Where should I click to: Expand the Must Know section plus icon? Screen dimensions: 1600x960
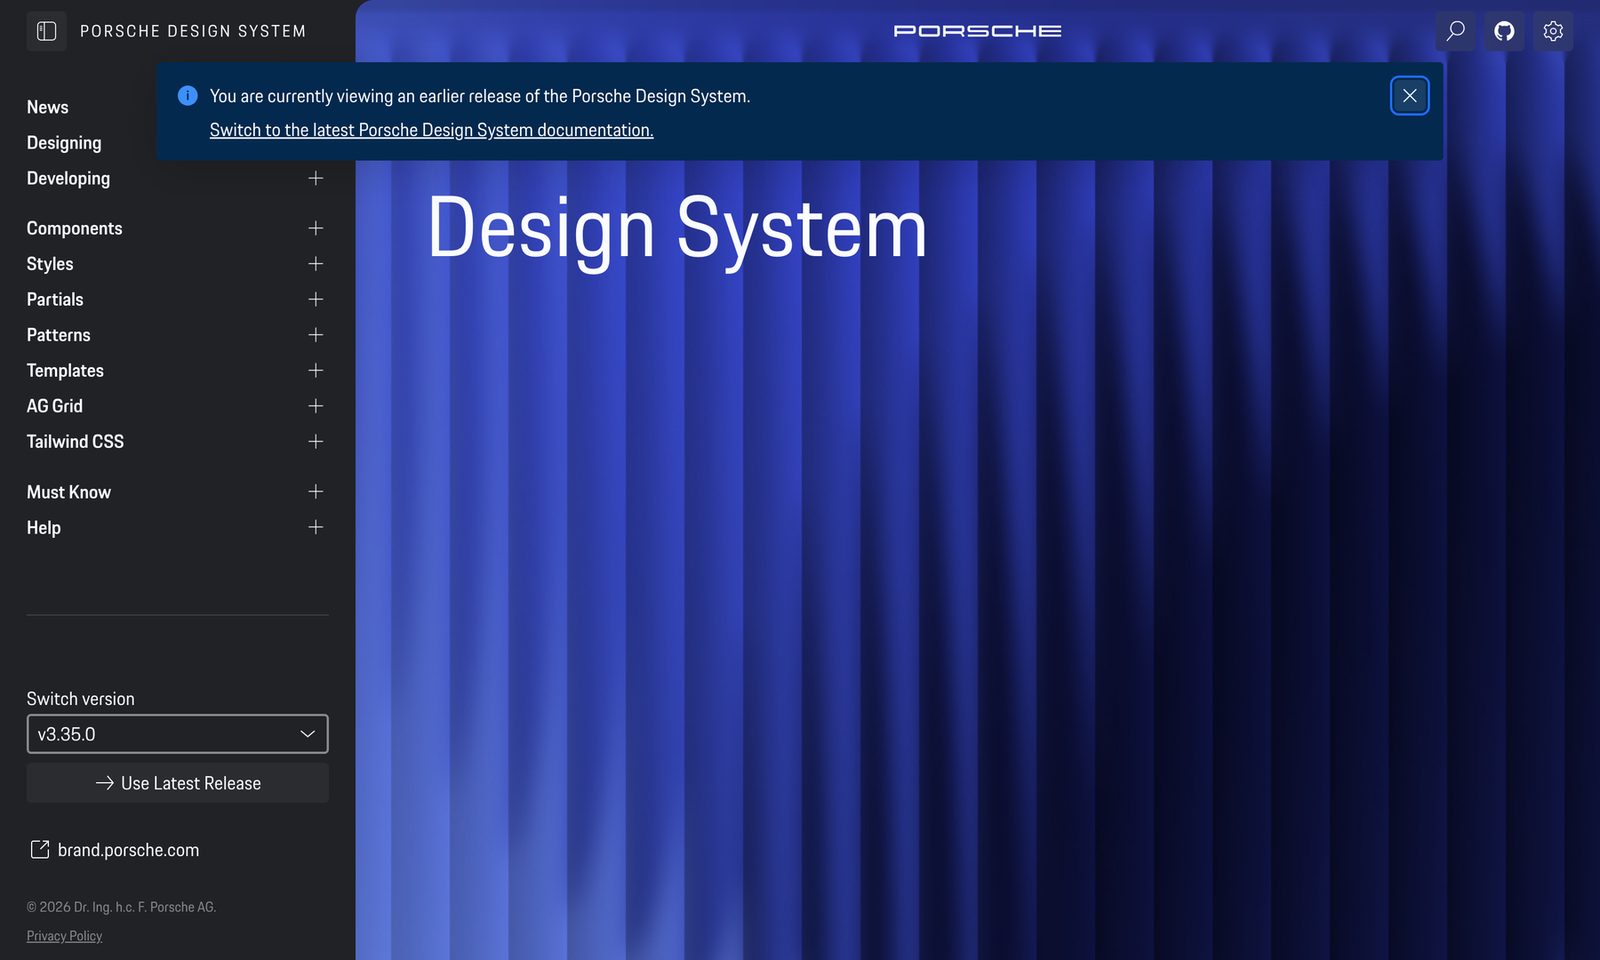tap(316, 492)
